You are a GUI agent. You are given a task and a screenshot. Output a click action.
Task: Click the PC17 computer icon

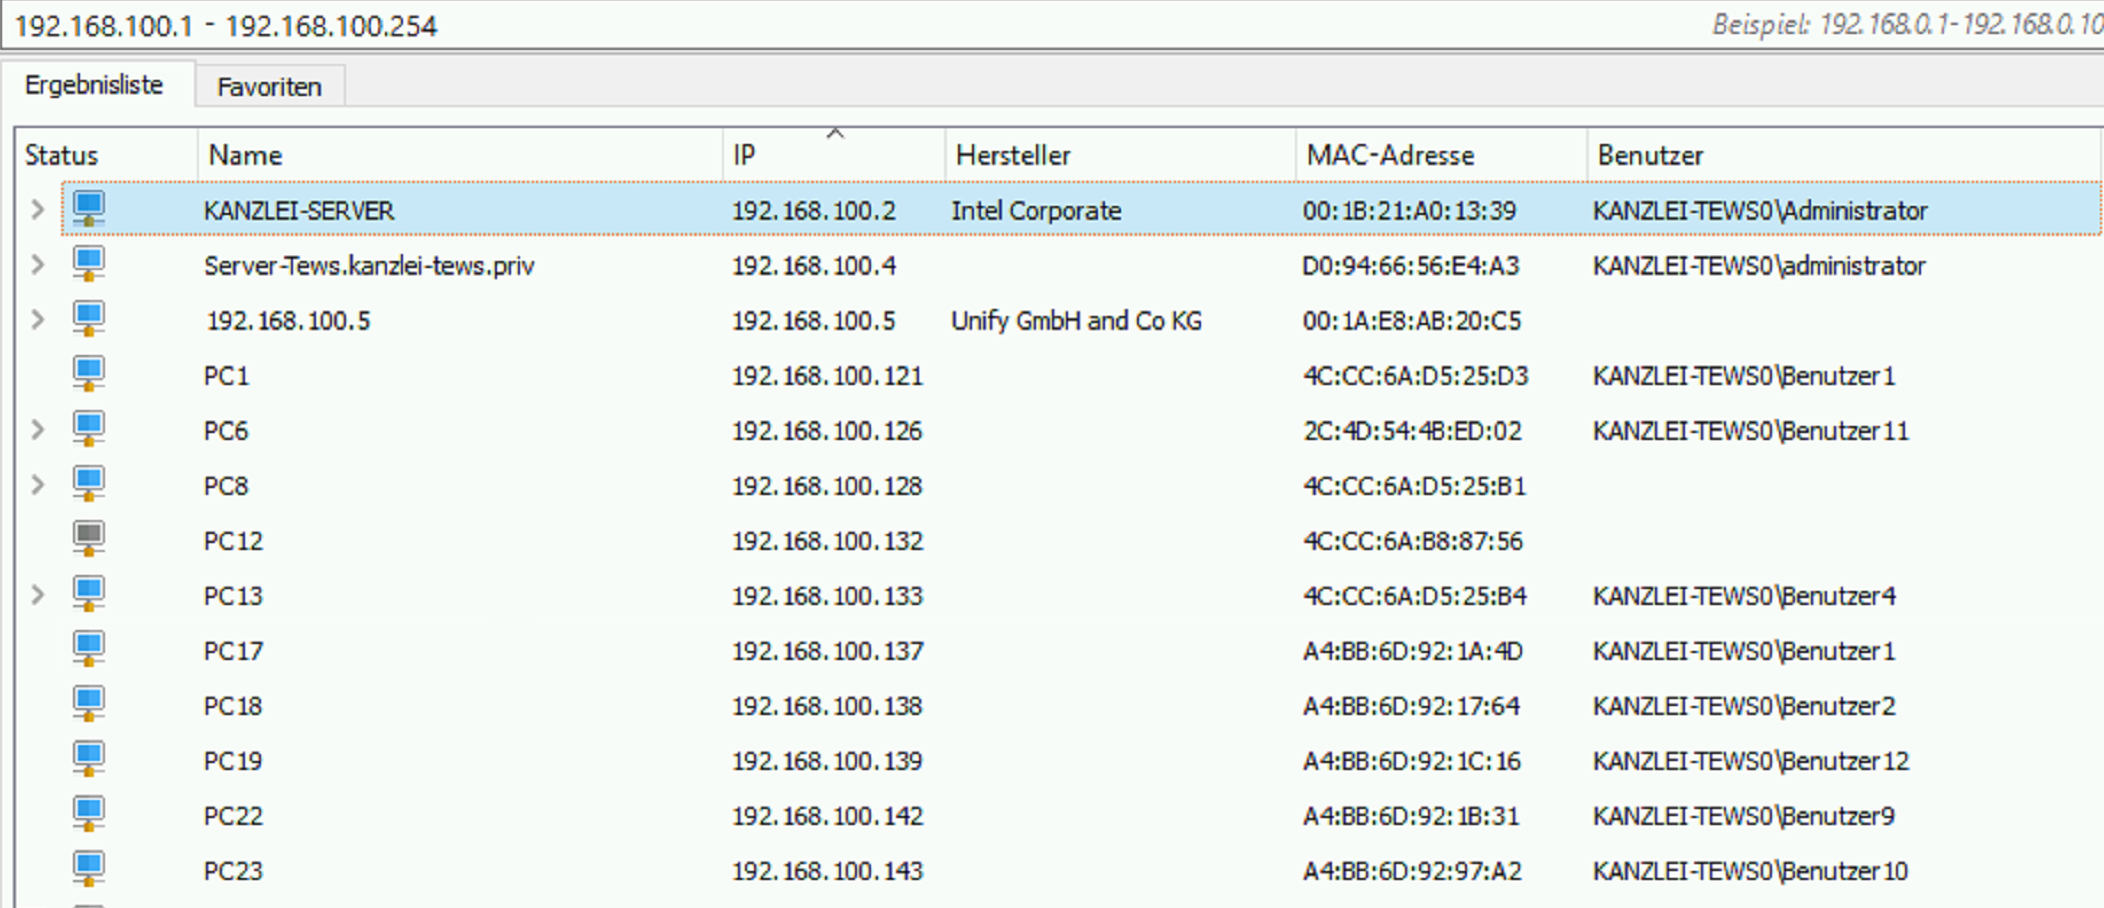pyautogui.click(x=89, y=649)
